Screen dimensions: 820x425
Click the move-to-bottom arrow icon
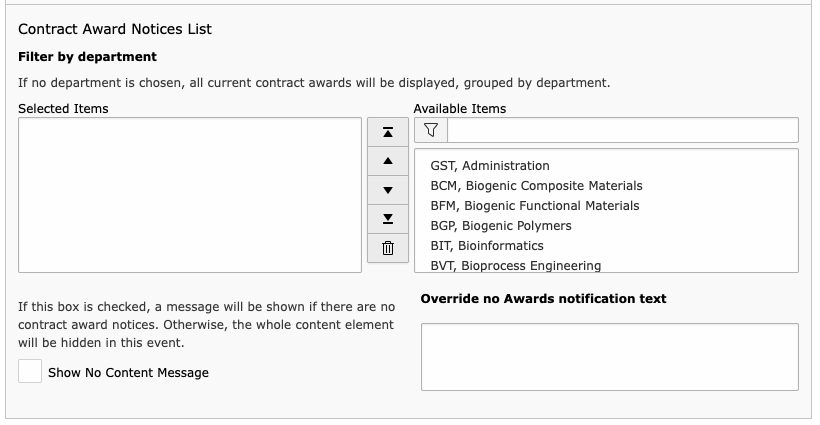388,219
